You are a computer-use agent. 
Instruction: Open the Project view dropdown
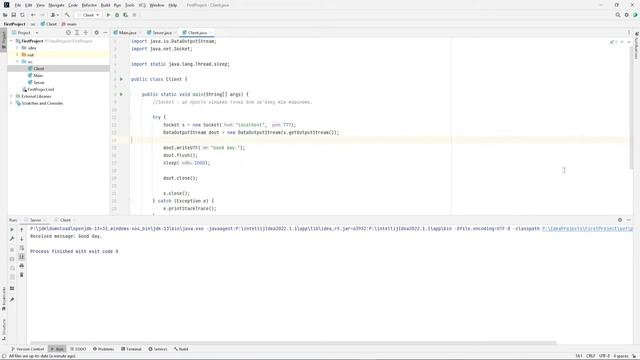coord(25,33)
